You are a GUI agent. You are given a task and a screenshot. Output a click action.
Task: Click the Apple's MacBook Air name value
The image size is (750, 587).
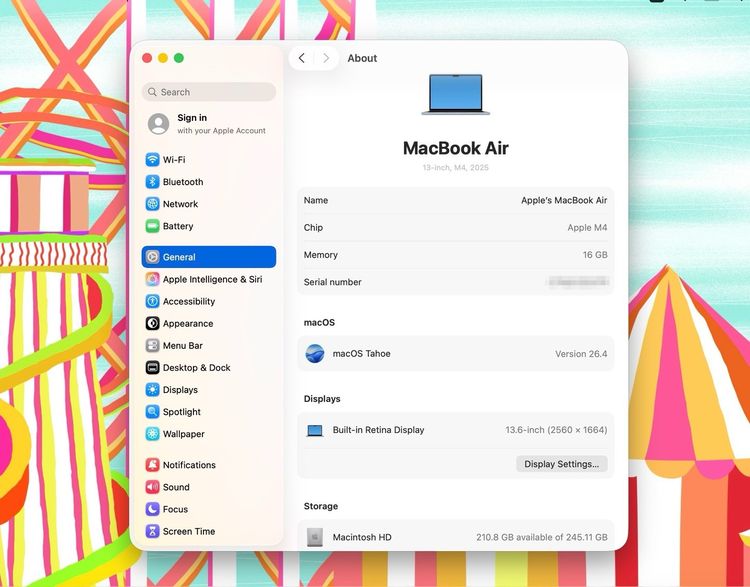(x=564, y=200)
